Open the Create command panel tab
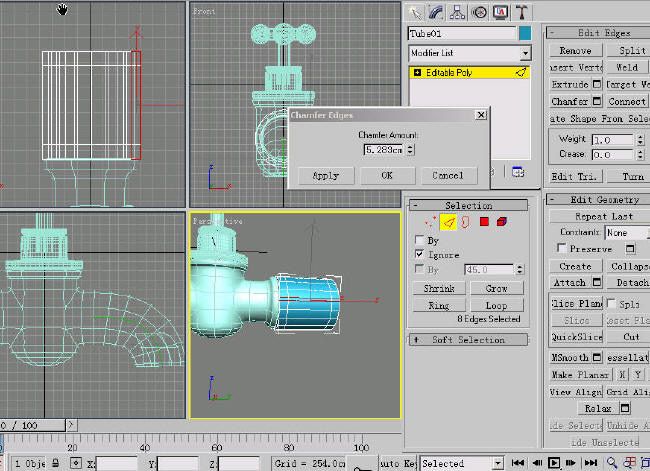650x471 pixels. coord(415,12)
